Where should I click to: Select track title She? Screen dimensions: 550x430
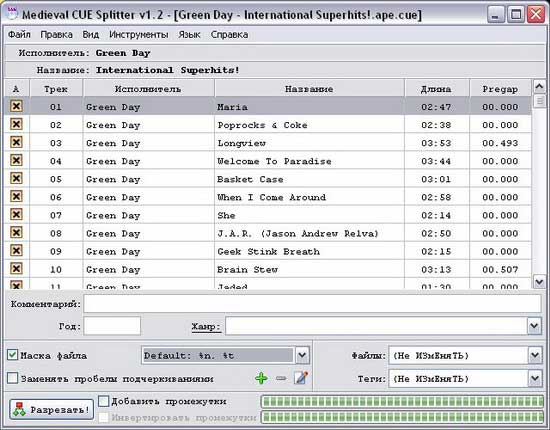[x=226, y=215]
